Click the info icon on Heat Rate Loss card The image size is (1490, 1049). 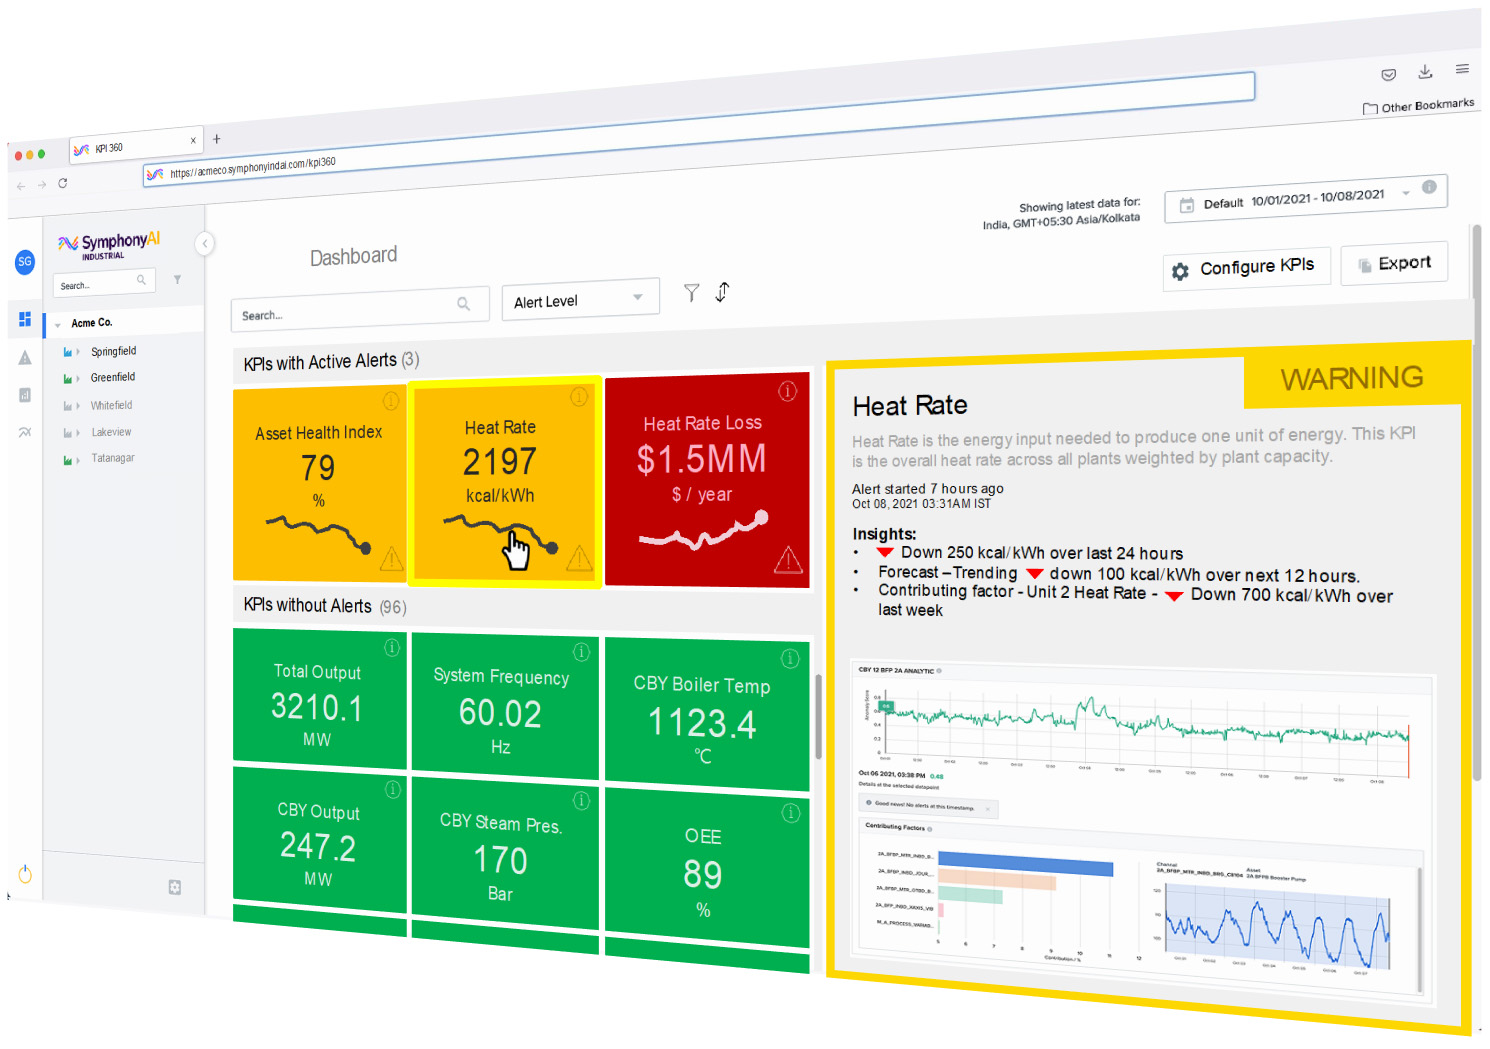(x=788, y=391)
